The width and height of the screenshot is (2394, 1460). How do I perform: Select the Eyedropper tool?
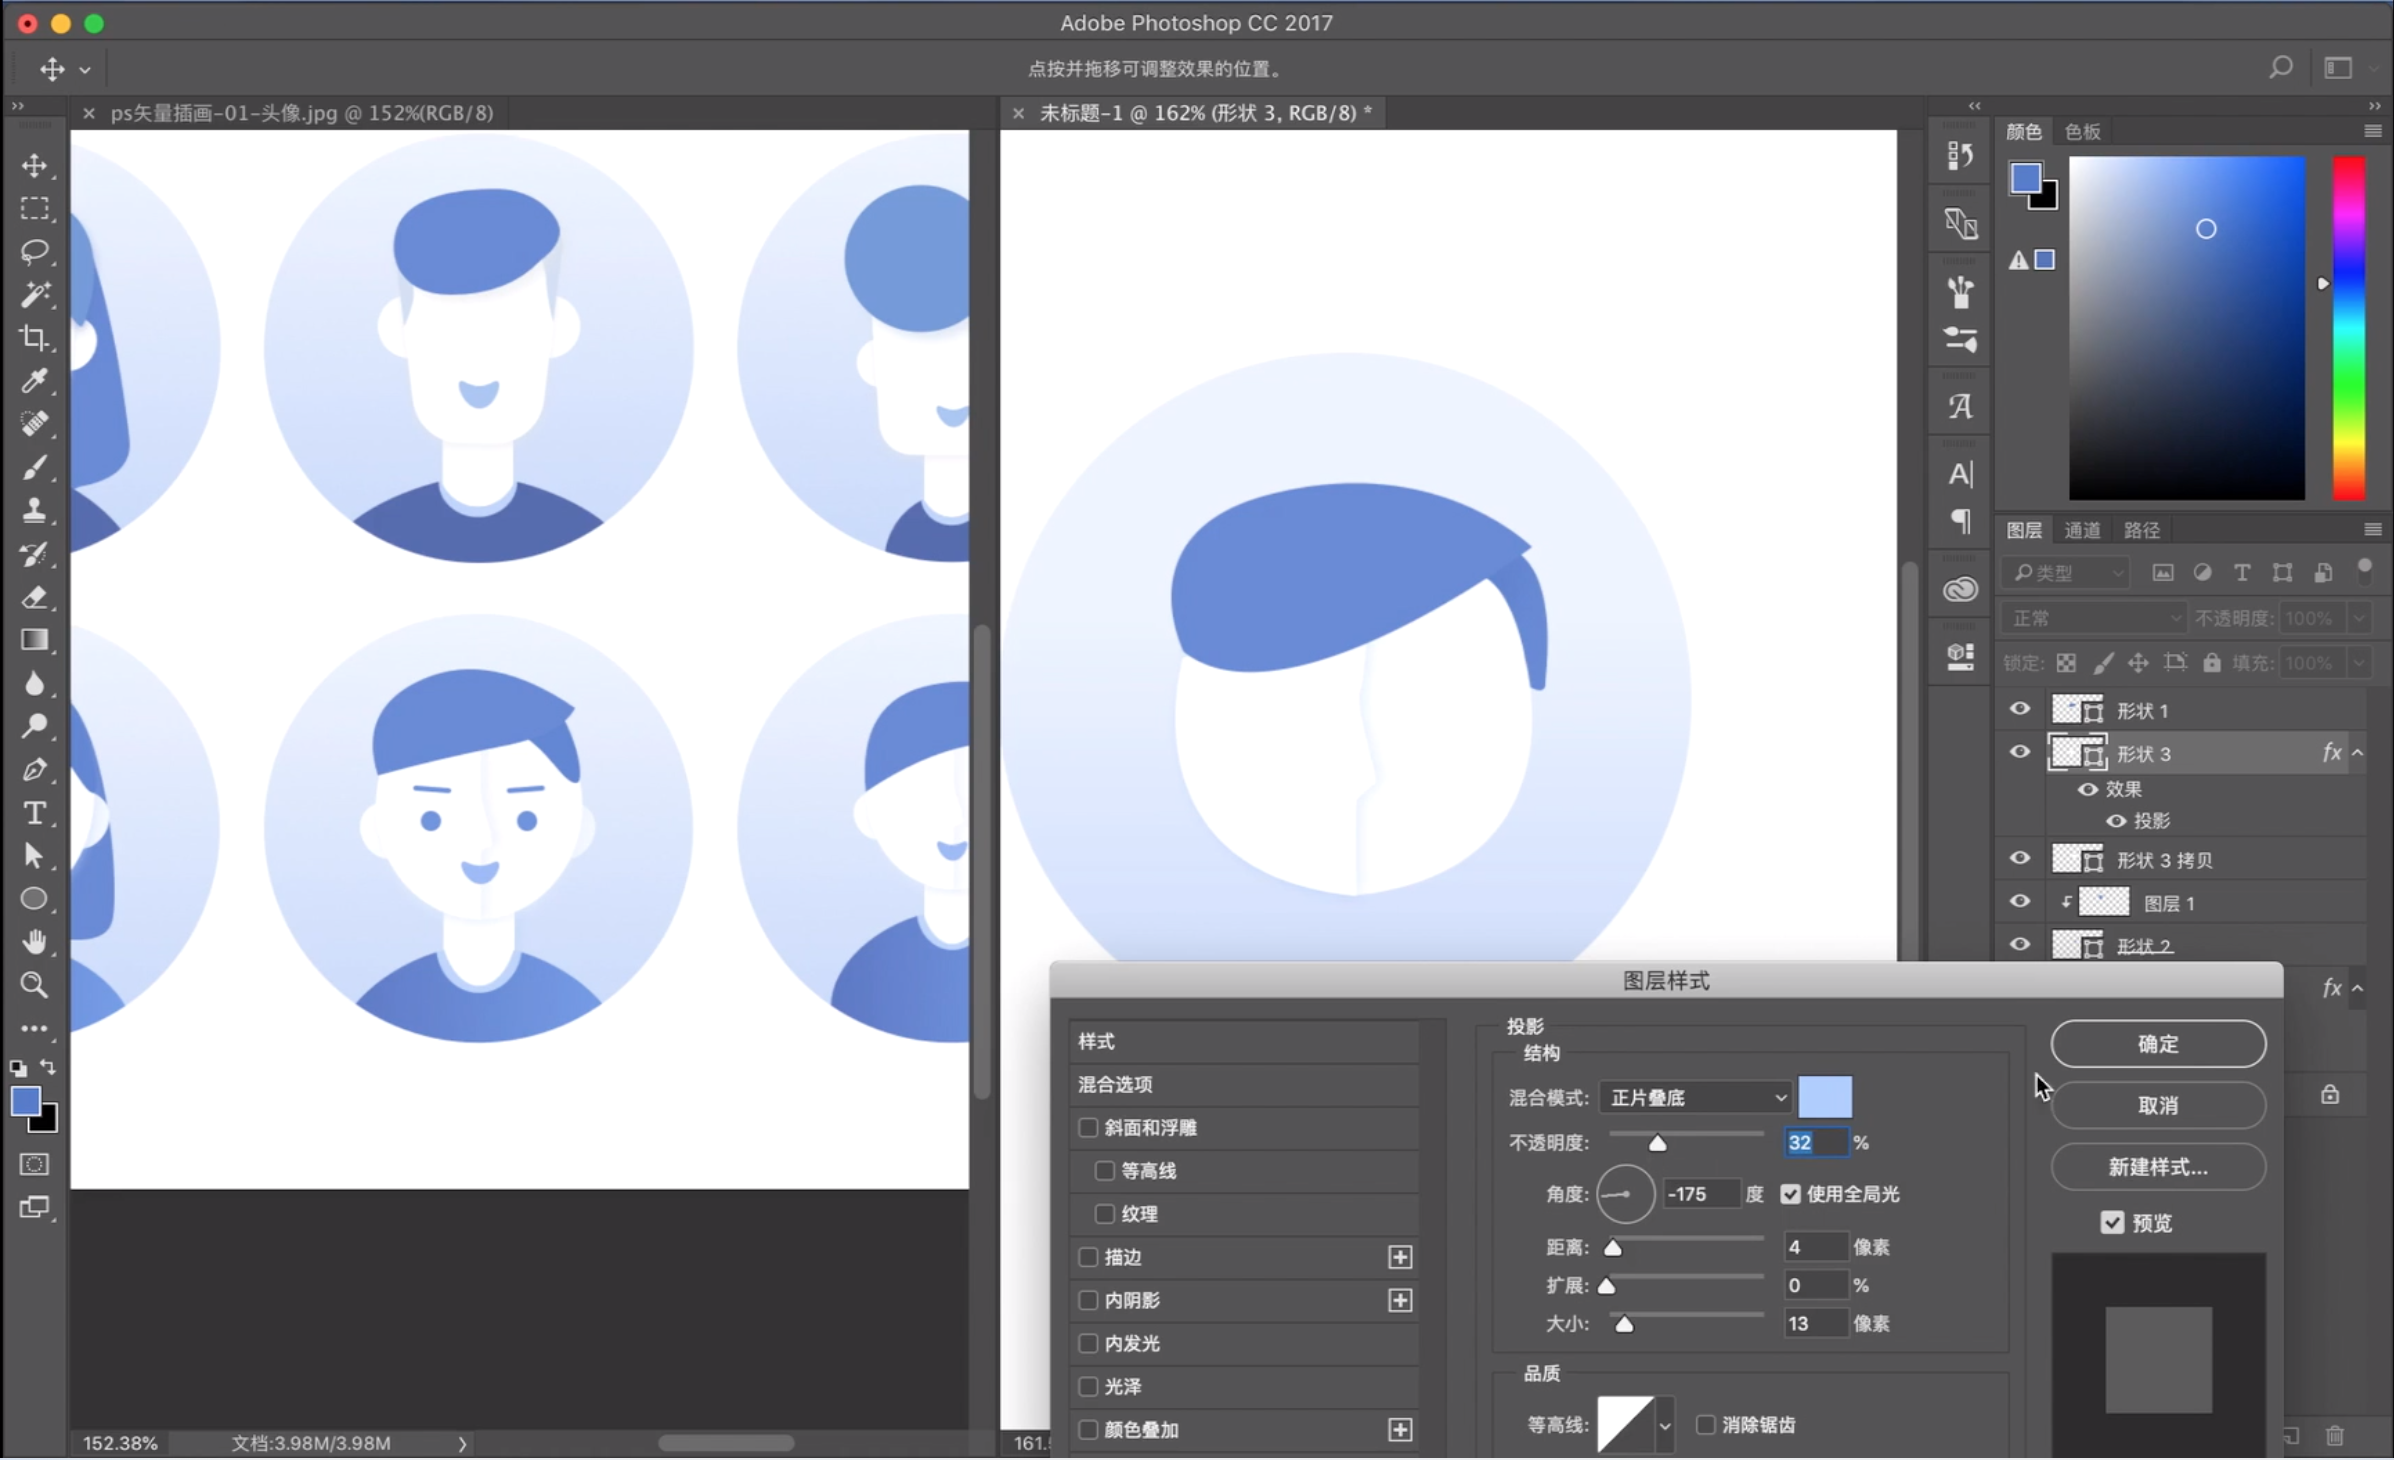click(34, 381)
